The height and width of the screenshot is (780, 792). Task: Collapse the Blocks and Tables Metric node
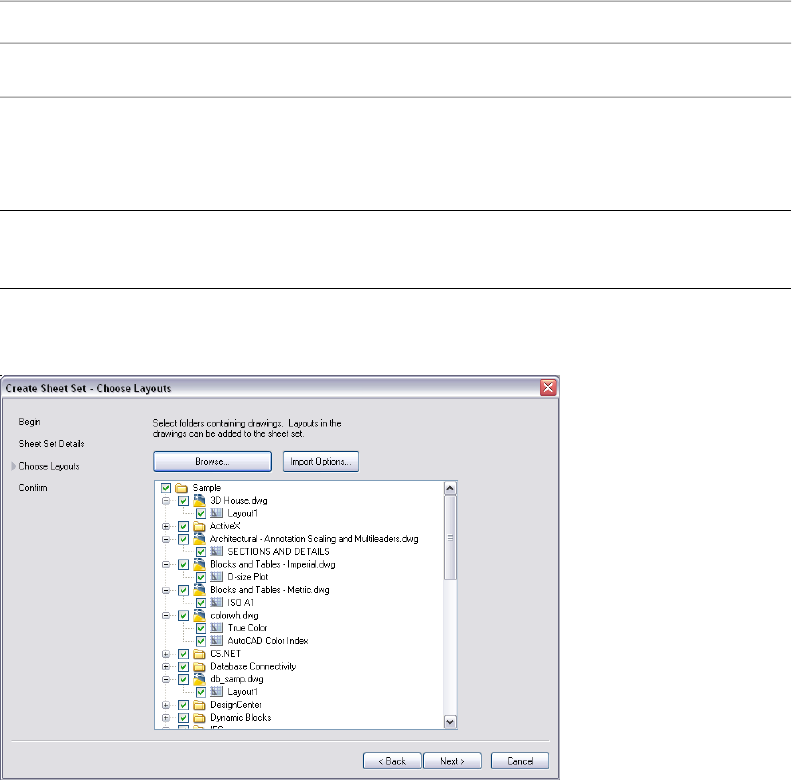pyautogui.click(x=166, y=590)
